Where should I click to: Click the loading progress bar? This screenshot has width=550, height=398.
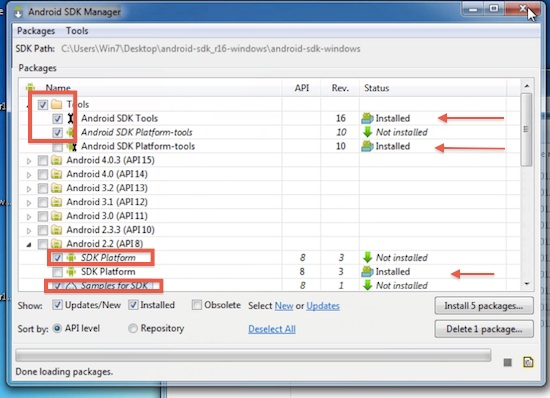coord(253,355)
